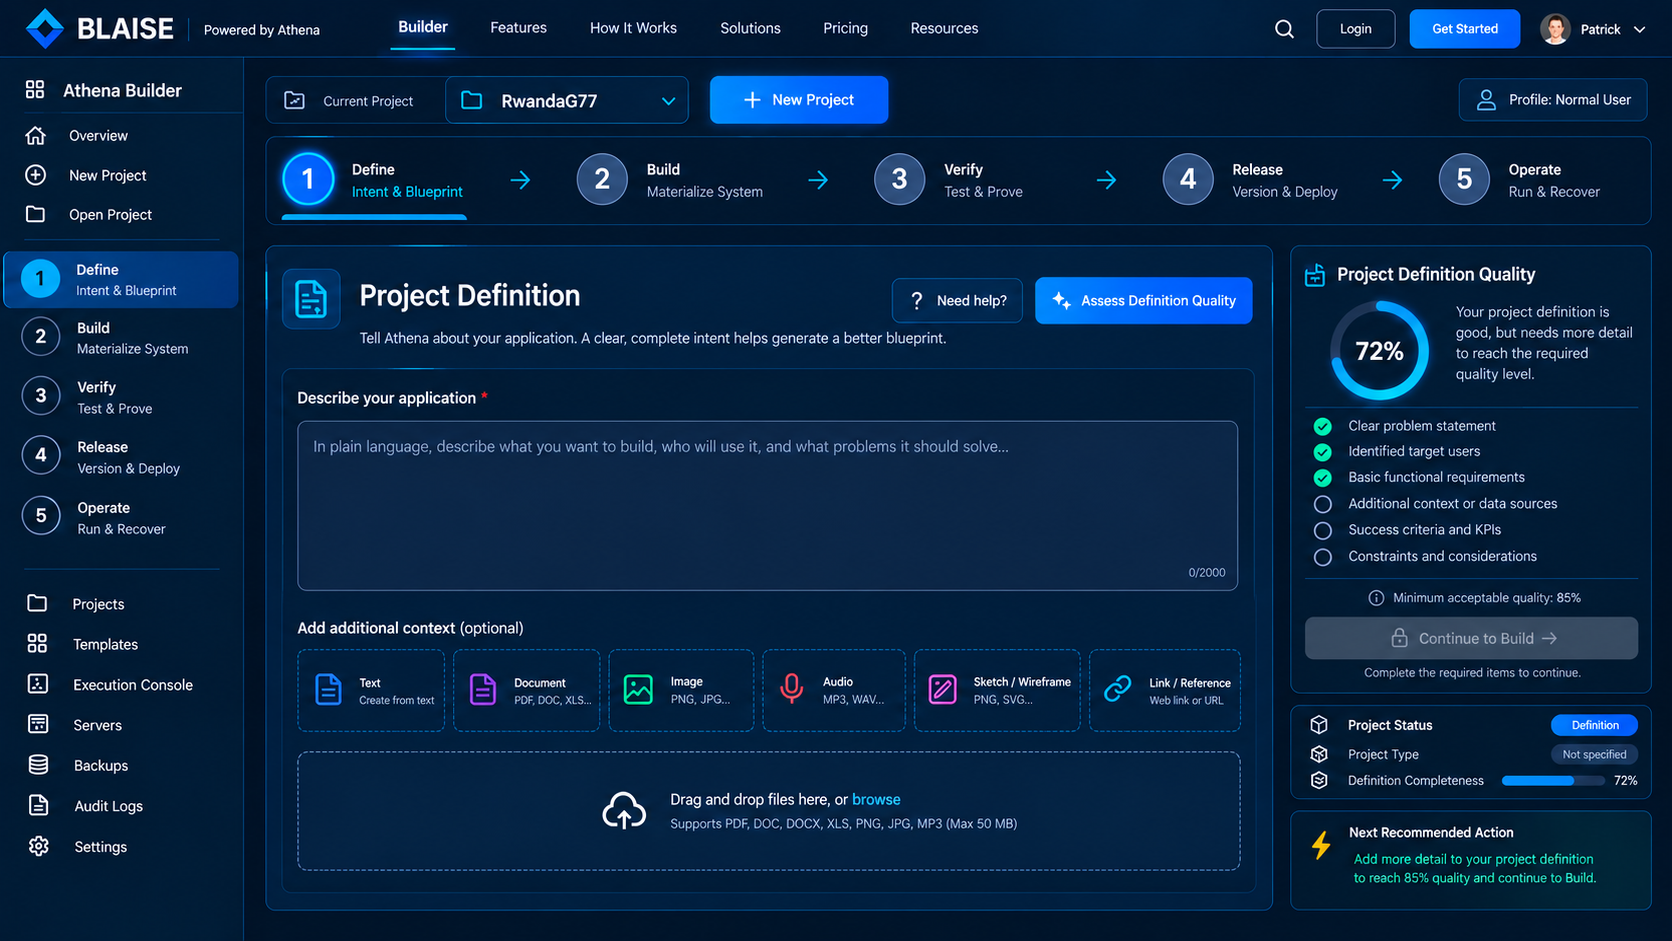Click the Servers icon in sidebar
The width and height of the screenshot is (1672, 941).
pyautogui.click(x=38, y=724)
